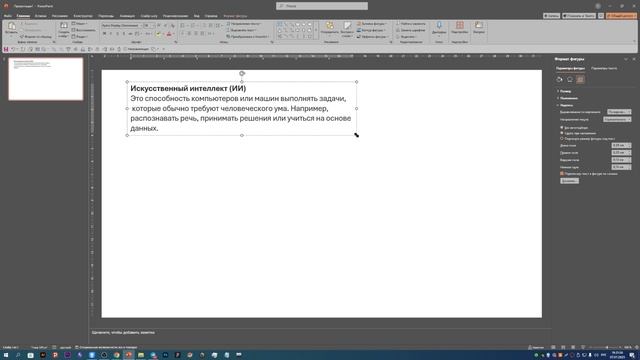This screenshot has height=360, width=640.
Task: Click the search box in the title bar
Action: coord(322,6)
